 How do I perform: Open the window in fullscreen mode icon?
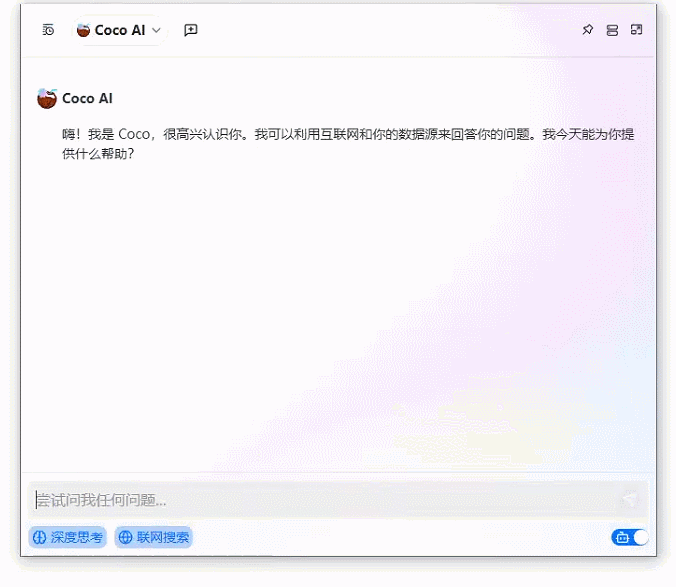point(636,30)
